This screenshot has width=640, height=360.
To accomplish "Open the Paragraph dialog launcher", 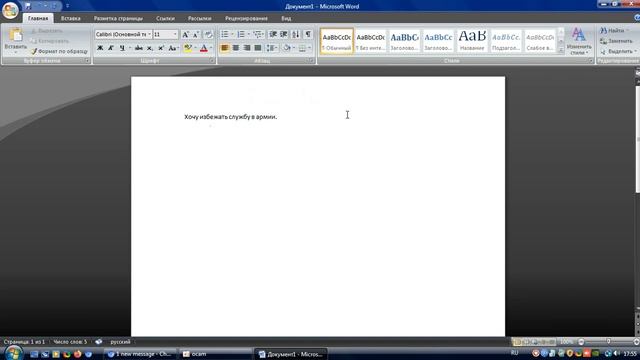I will 311,61.
